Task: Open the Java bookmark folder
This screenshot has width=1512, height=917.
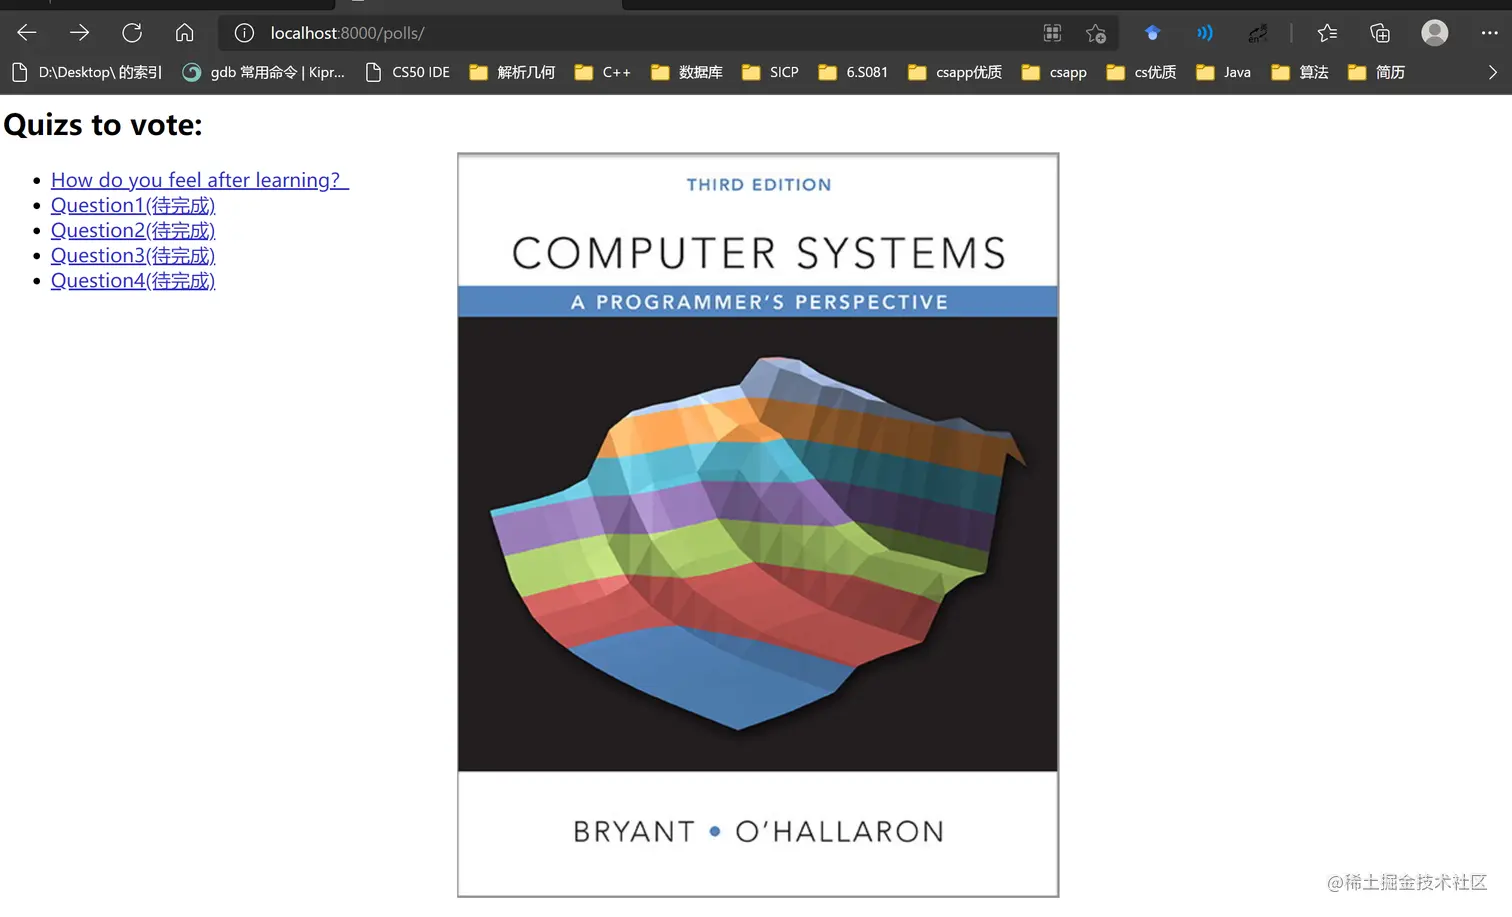Action: (1223, 72)
